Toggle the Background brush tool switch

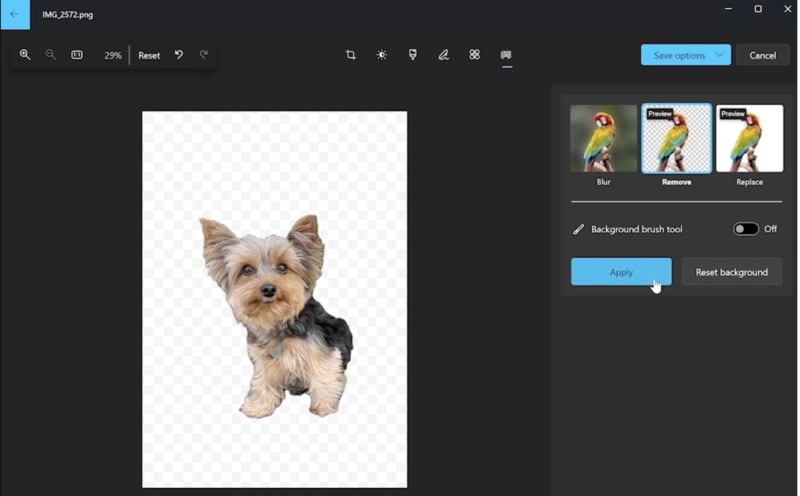click(x=745, y=229)
